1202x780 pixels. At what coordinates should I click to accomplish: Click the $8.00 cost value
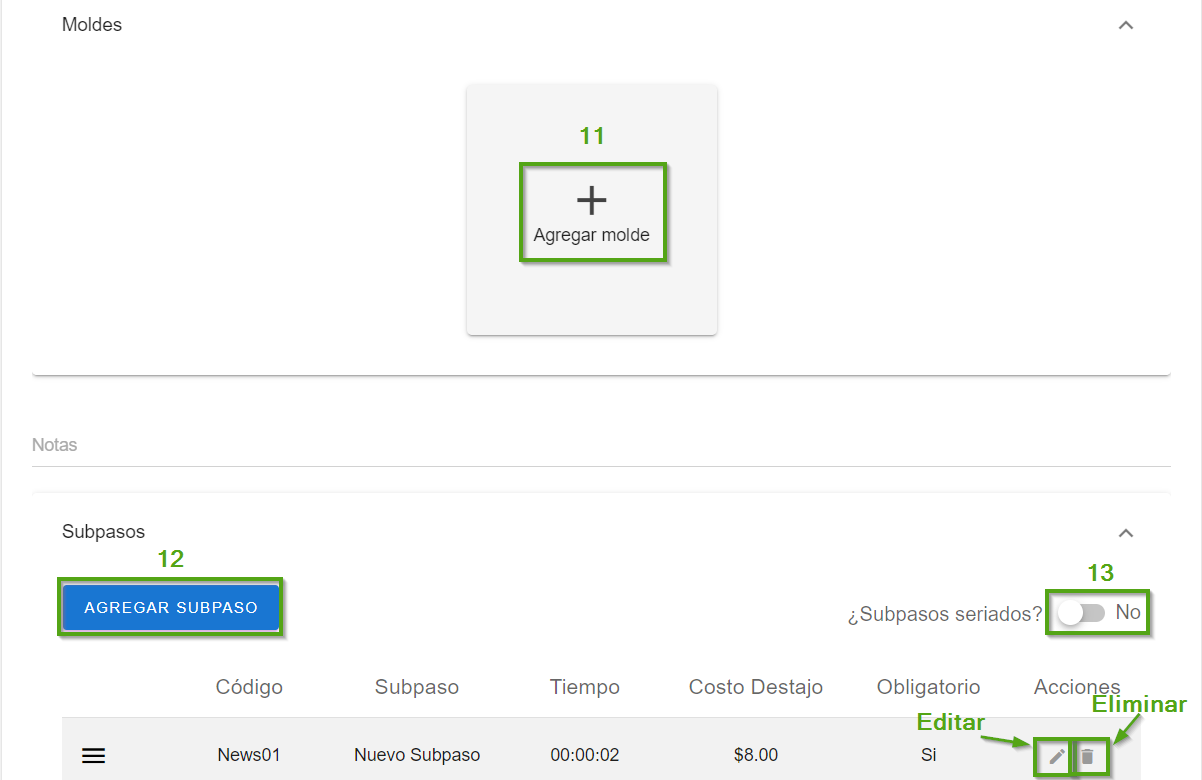pos(755,755)
